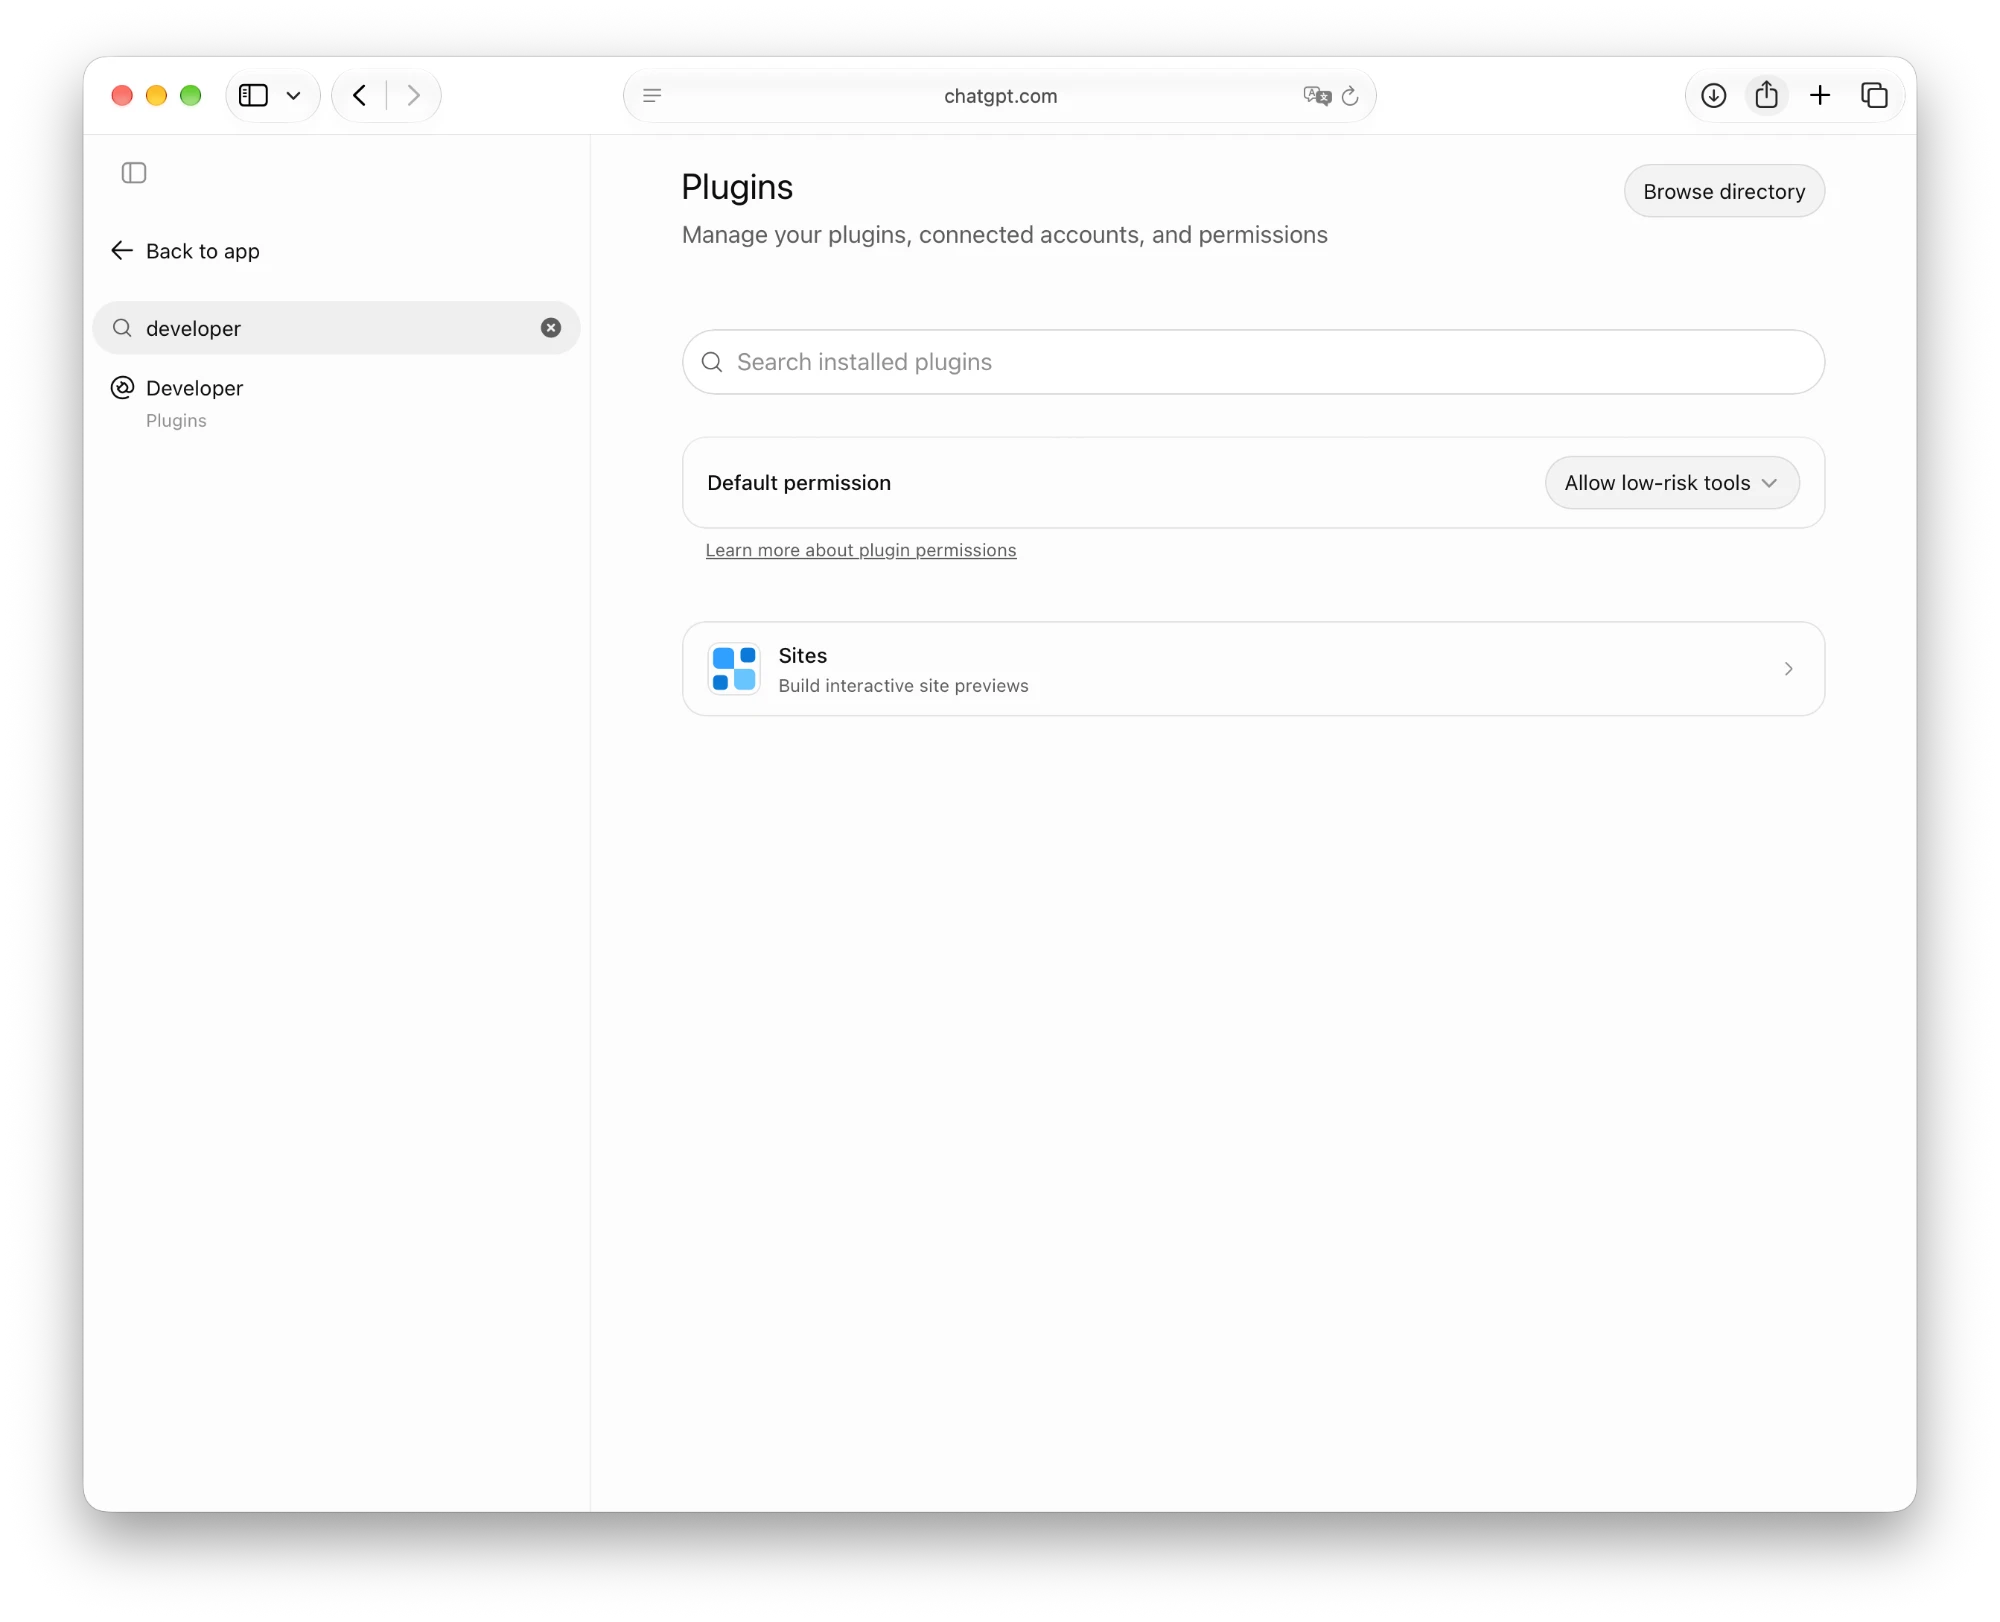Open the reader view icon in address bar
Screen dimensions: 2000x1622
(652, 95)
